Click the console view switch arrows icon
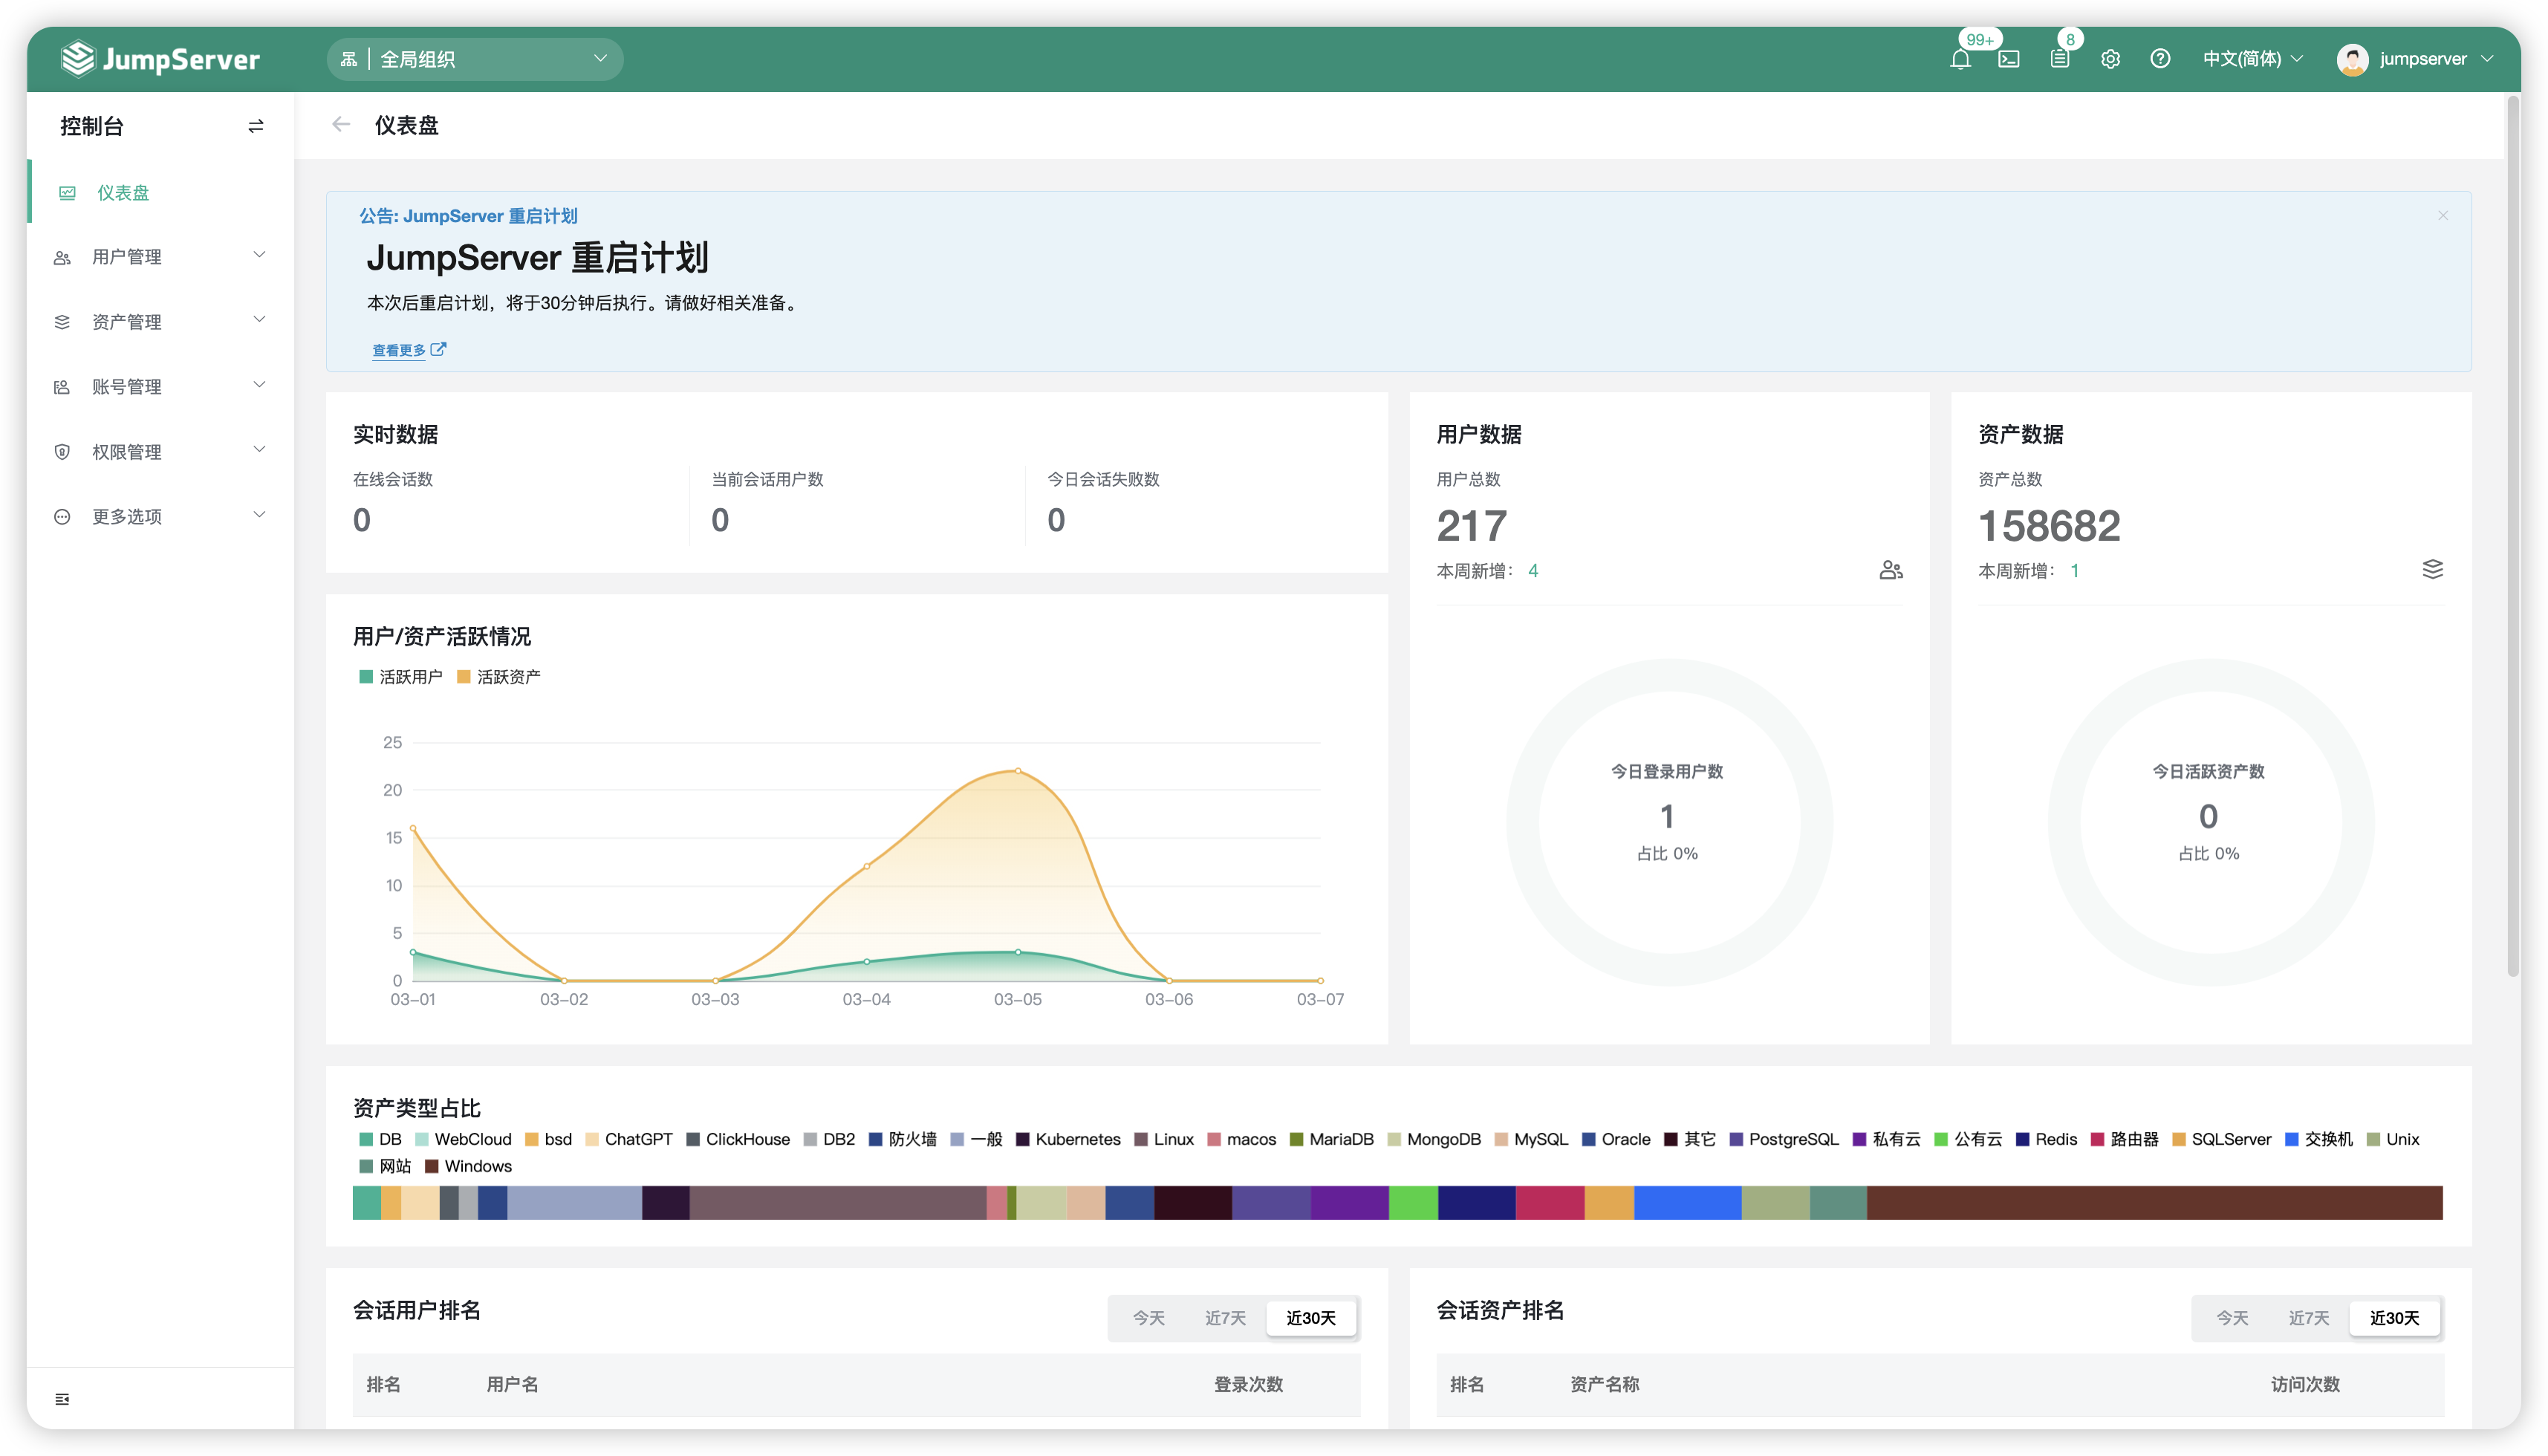This screenshot has width=2548, height=1456. [x=256, y=126]
